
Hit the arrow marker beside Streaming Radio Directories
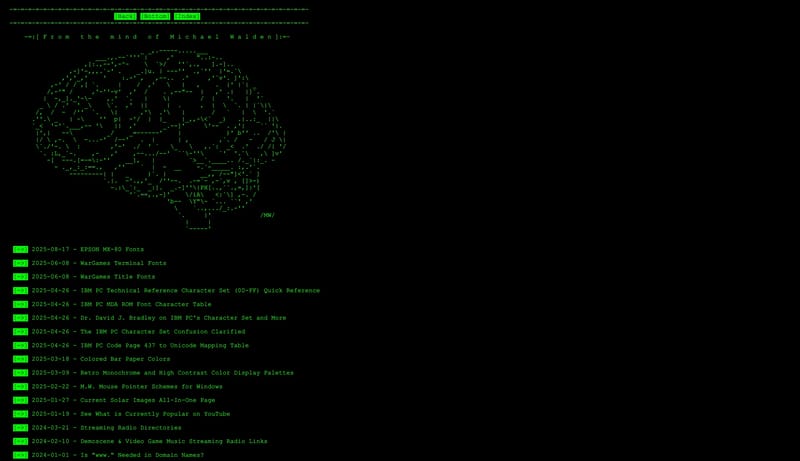click(x=20, y=427)
